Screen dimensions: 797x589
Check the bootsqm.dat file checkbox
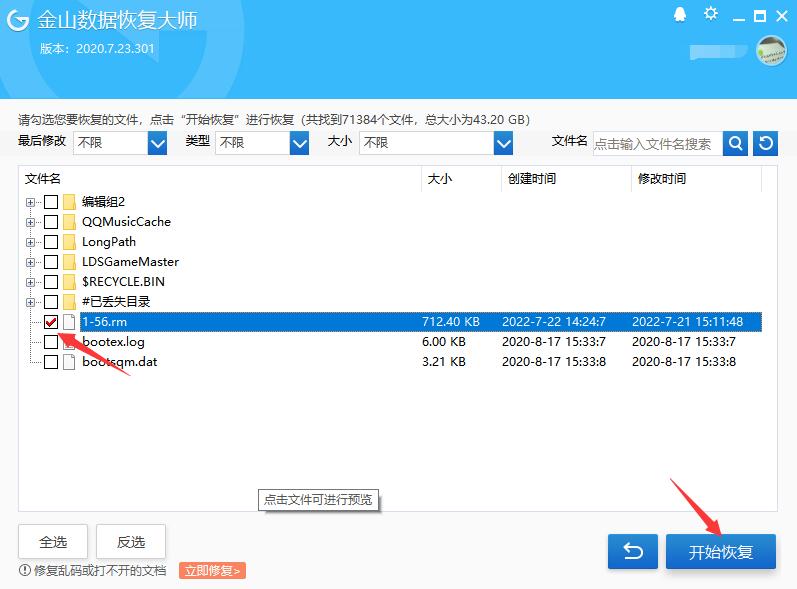pos(51,362)
